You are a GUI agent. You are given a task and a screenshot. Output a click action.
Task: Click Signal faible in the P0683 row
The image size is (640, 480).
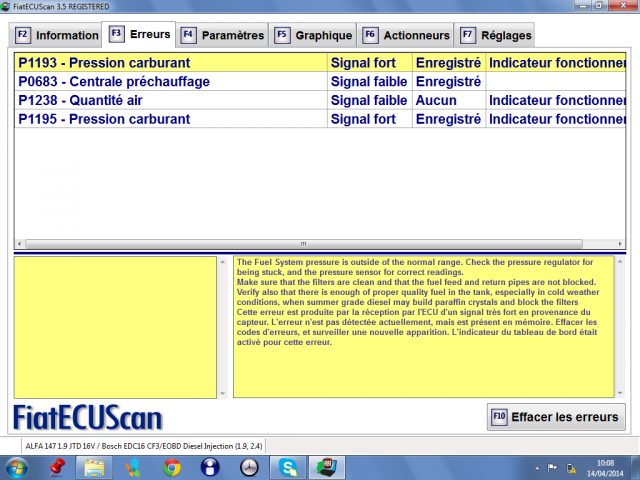(369, 82)
